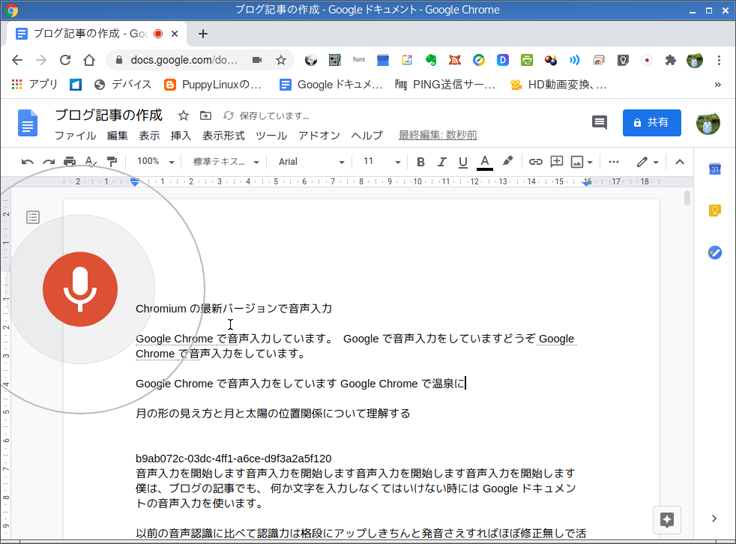Show more bookmarks with the double chevron
This screenshot has height=544, width=736.
click(x=717, y=84)
